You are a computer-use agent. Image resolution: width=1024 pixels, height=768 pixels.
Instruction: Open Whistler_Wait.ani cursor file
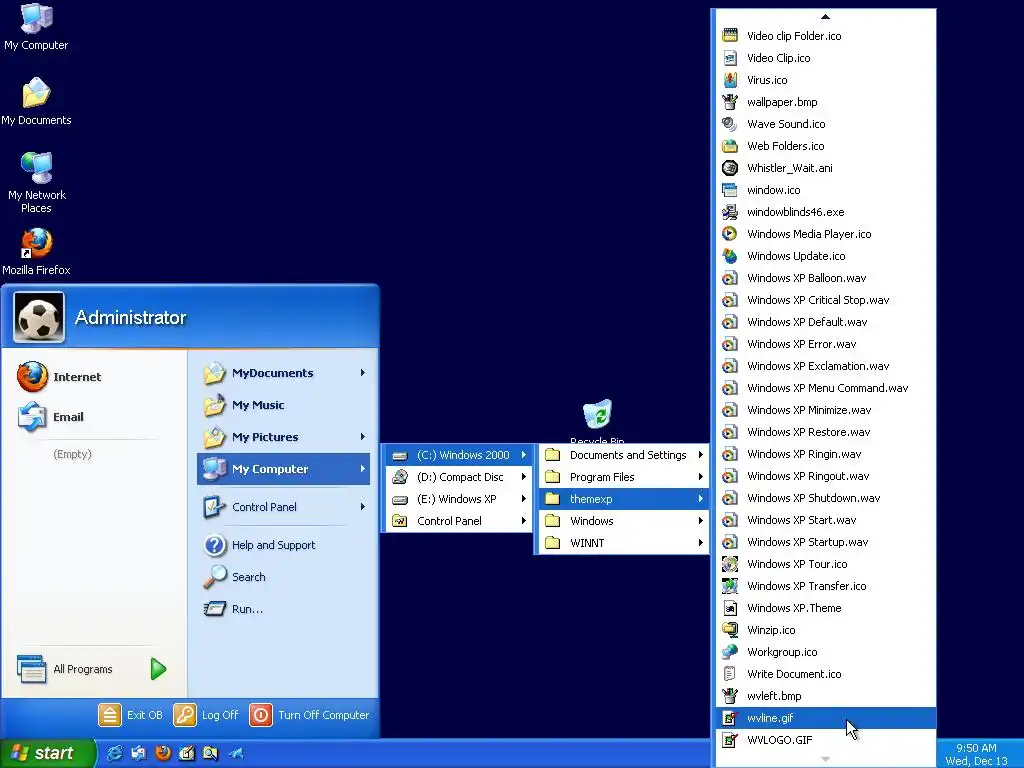[825, 168]
